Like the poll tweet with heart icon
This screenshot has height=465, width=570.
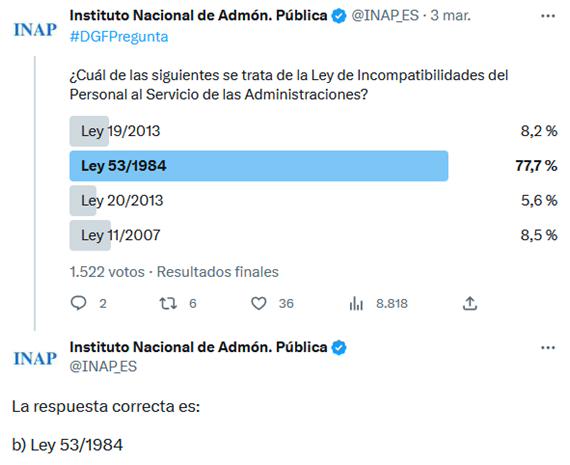[x=258, y=303]
